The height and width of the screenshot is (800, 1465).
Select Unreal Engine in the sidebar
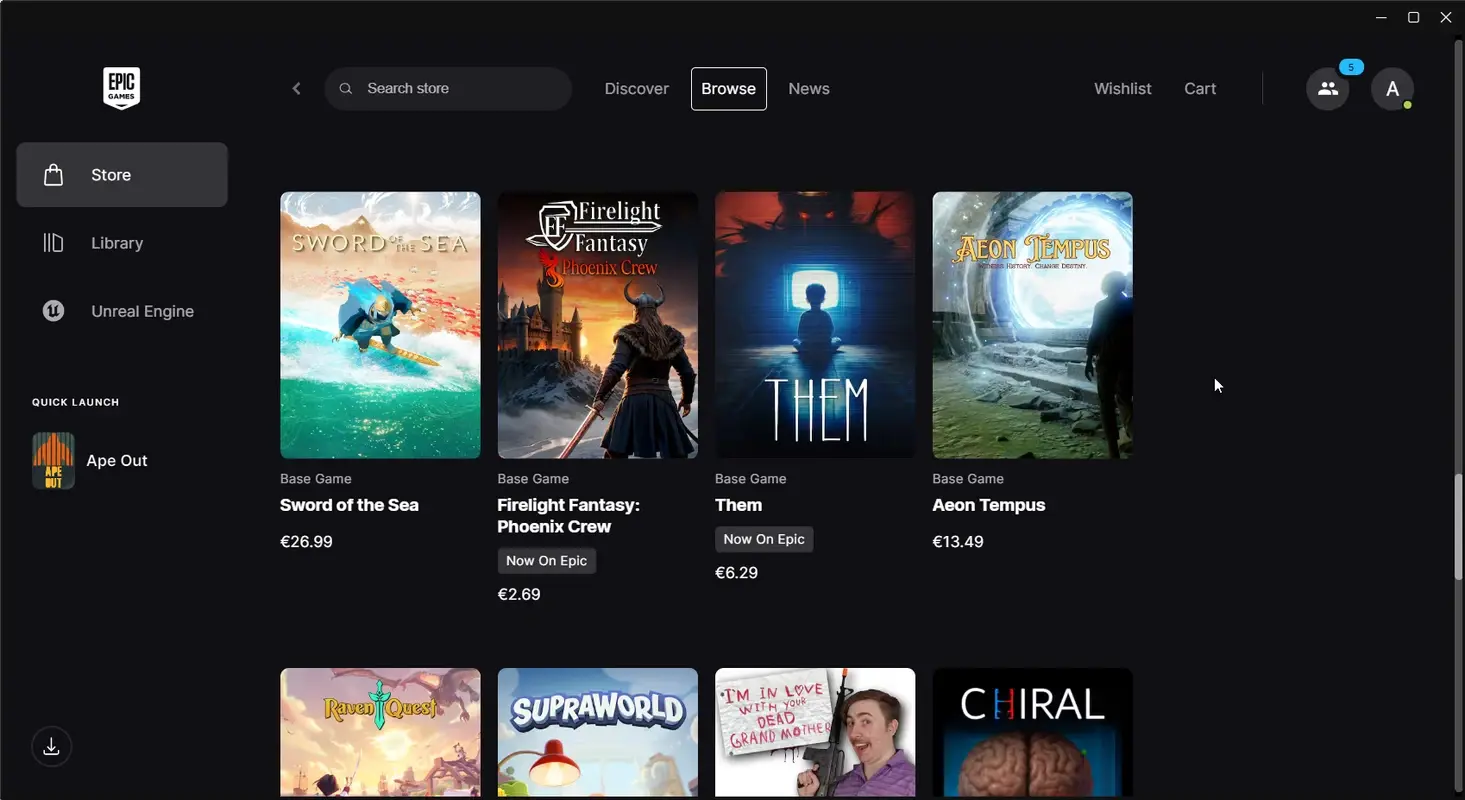click(142, 310)
